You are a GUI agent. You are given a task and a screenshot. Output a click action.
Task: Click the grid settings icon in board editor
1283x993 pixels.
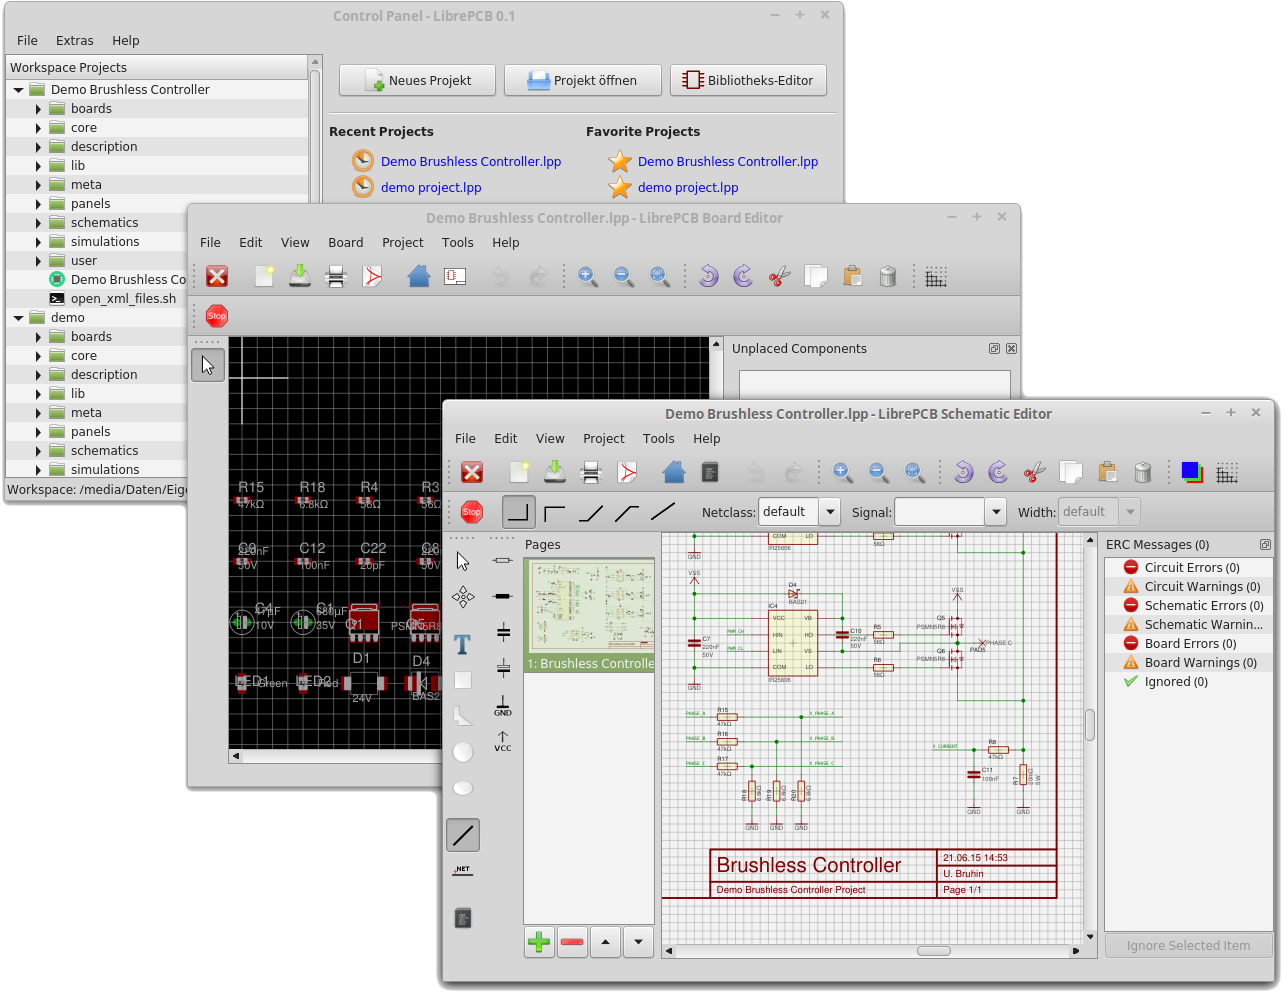(935, 277)
